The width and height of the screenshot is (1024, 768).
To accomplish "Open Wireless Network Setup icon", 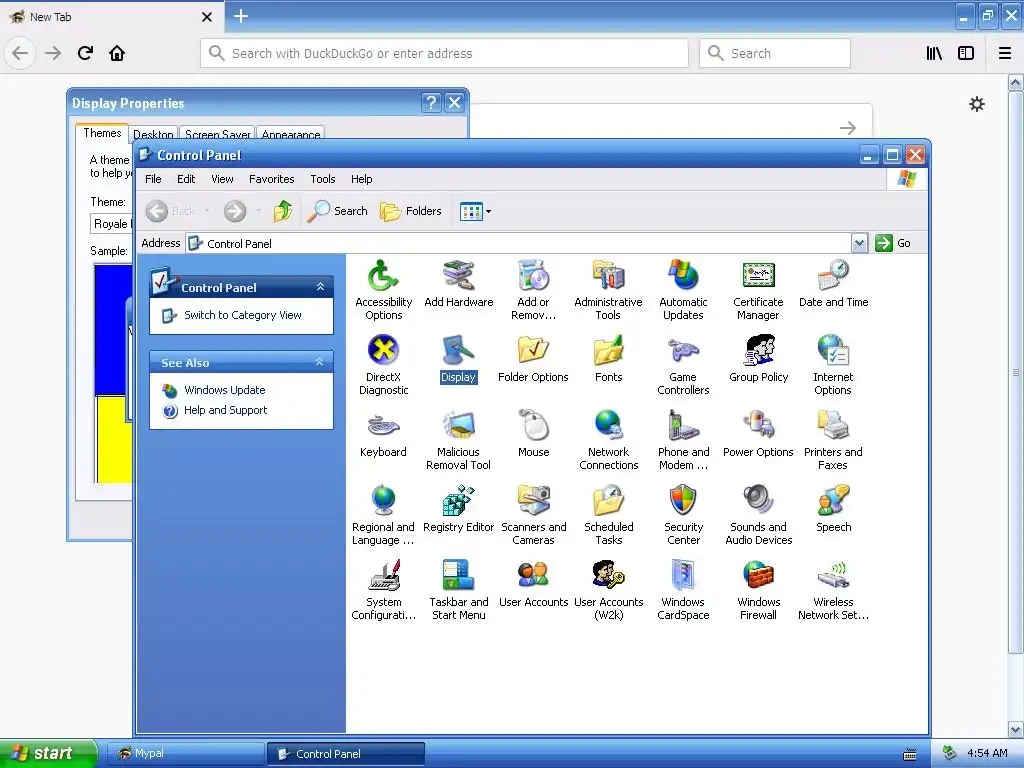I will (x=833, y=590).
